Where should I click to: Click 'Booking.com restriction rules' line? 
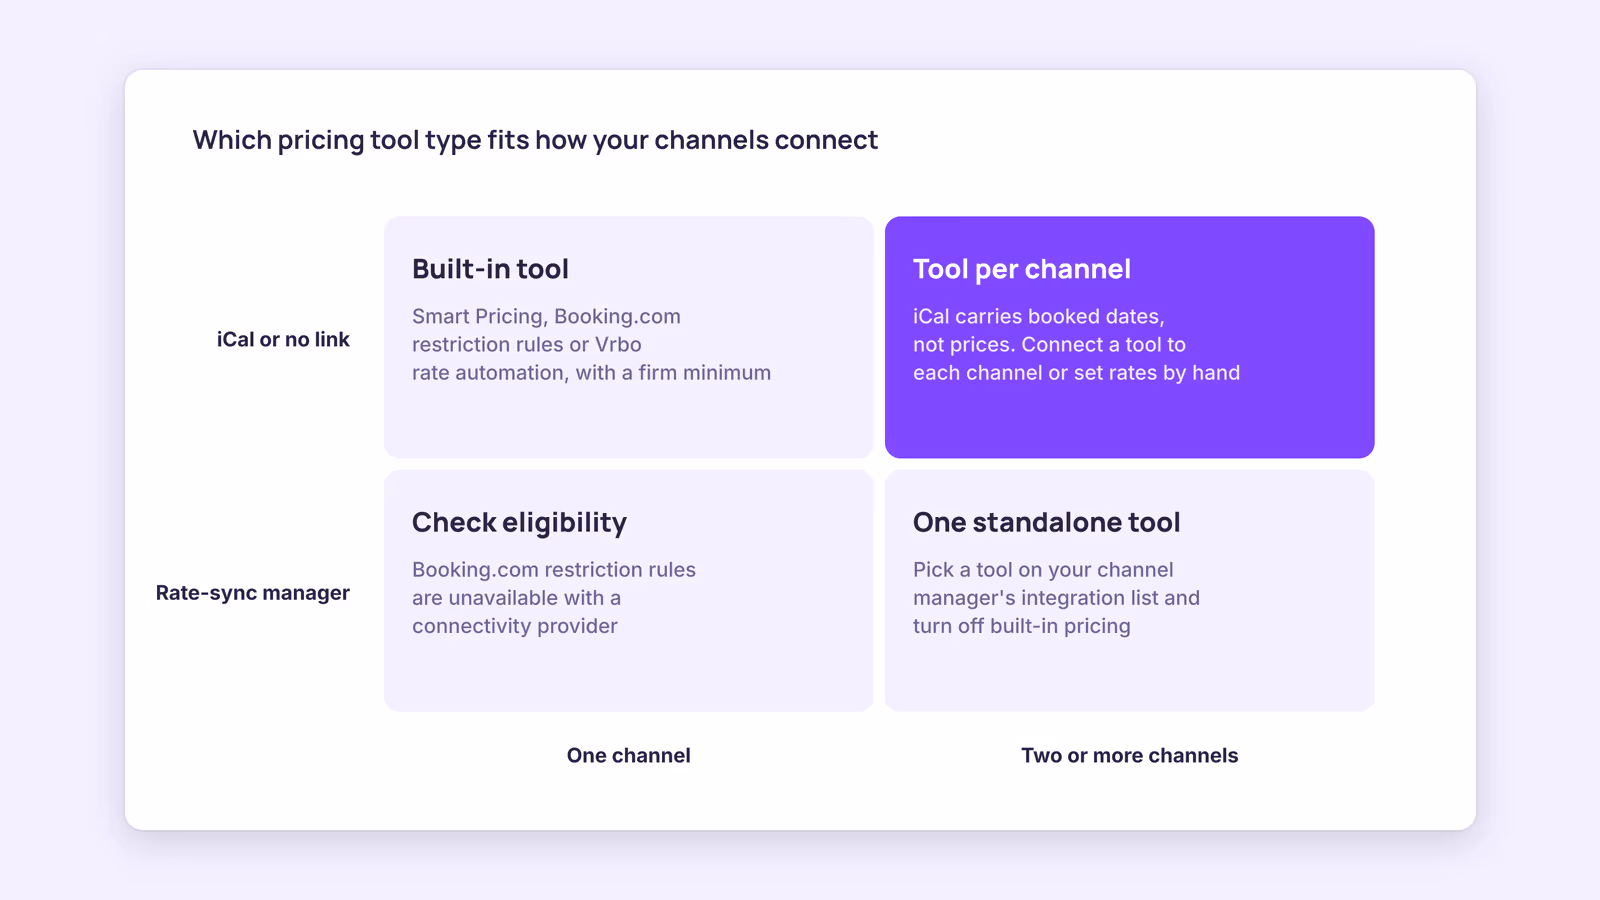[553, 570]
